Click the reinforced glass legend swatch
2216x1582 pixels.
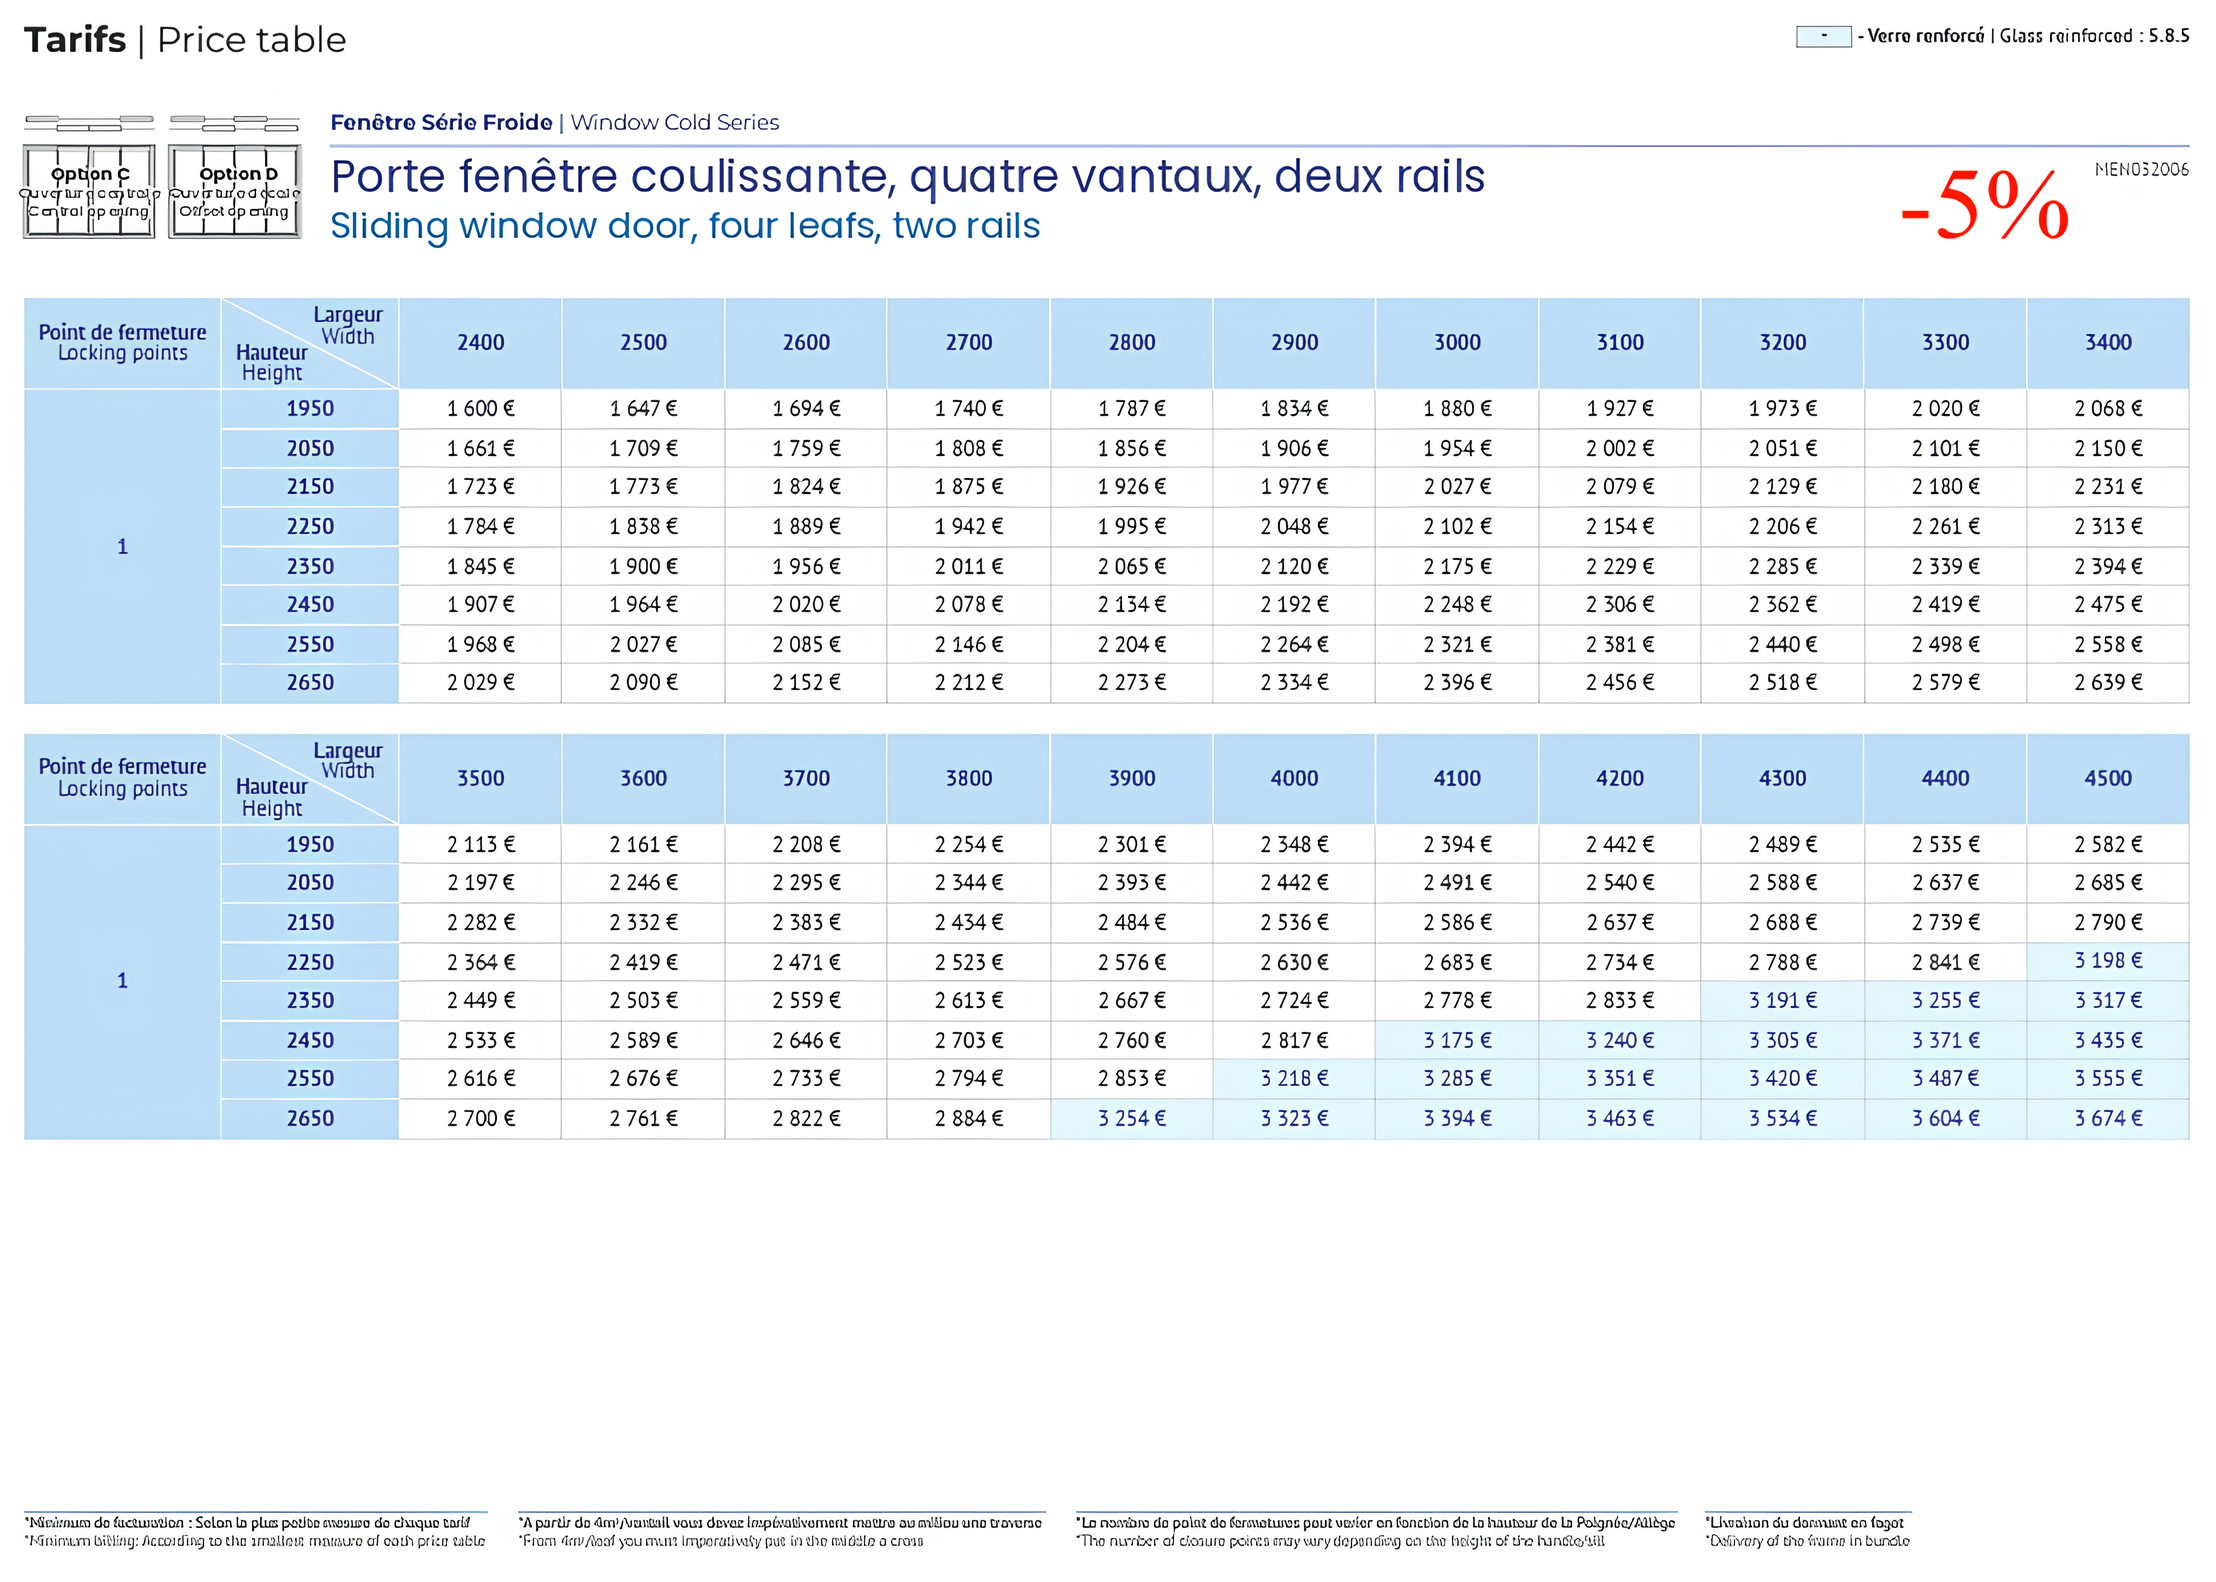click(x=1822, y=37)
